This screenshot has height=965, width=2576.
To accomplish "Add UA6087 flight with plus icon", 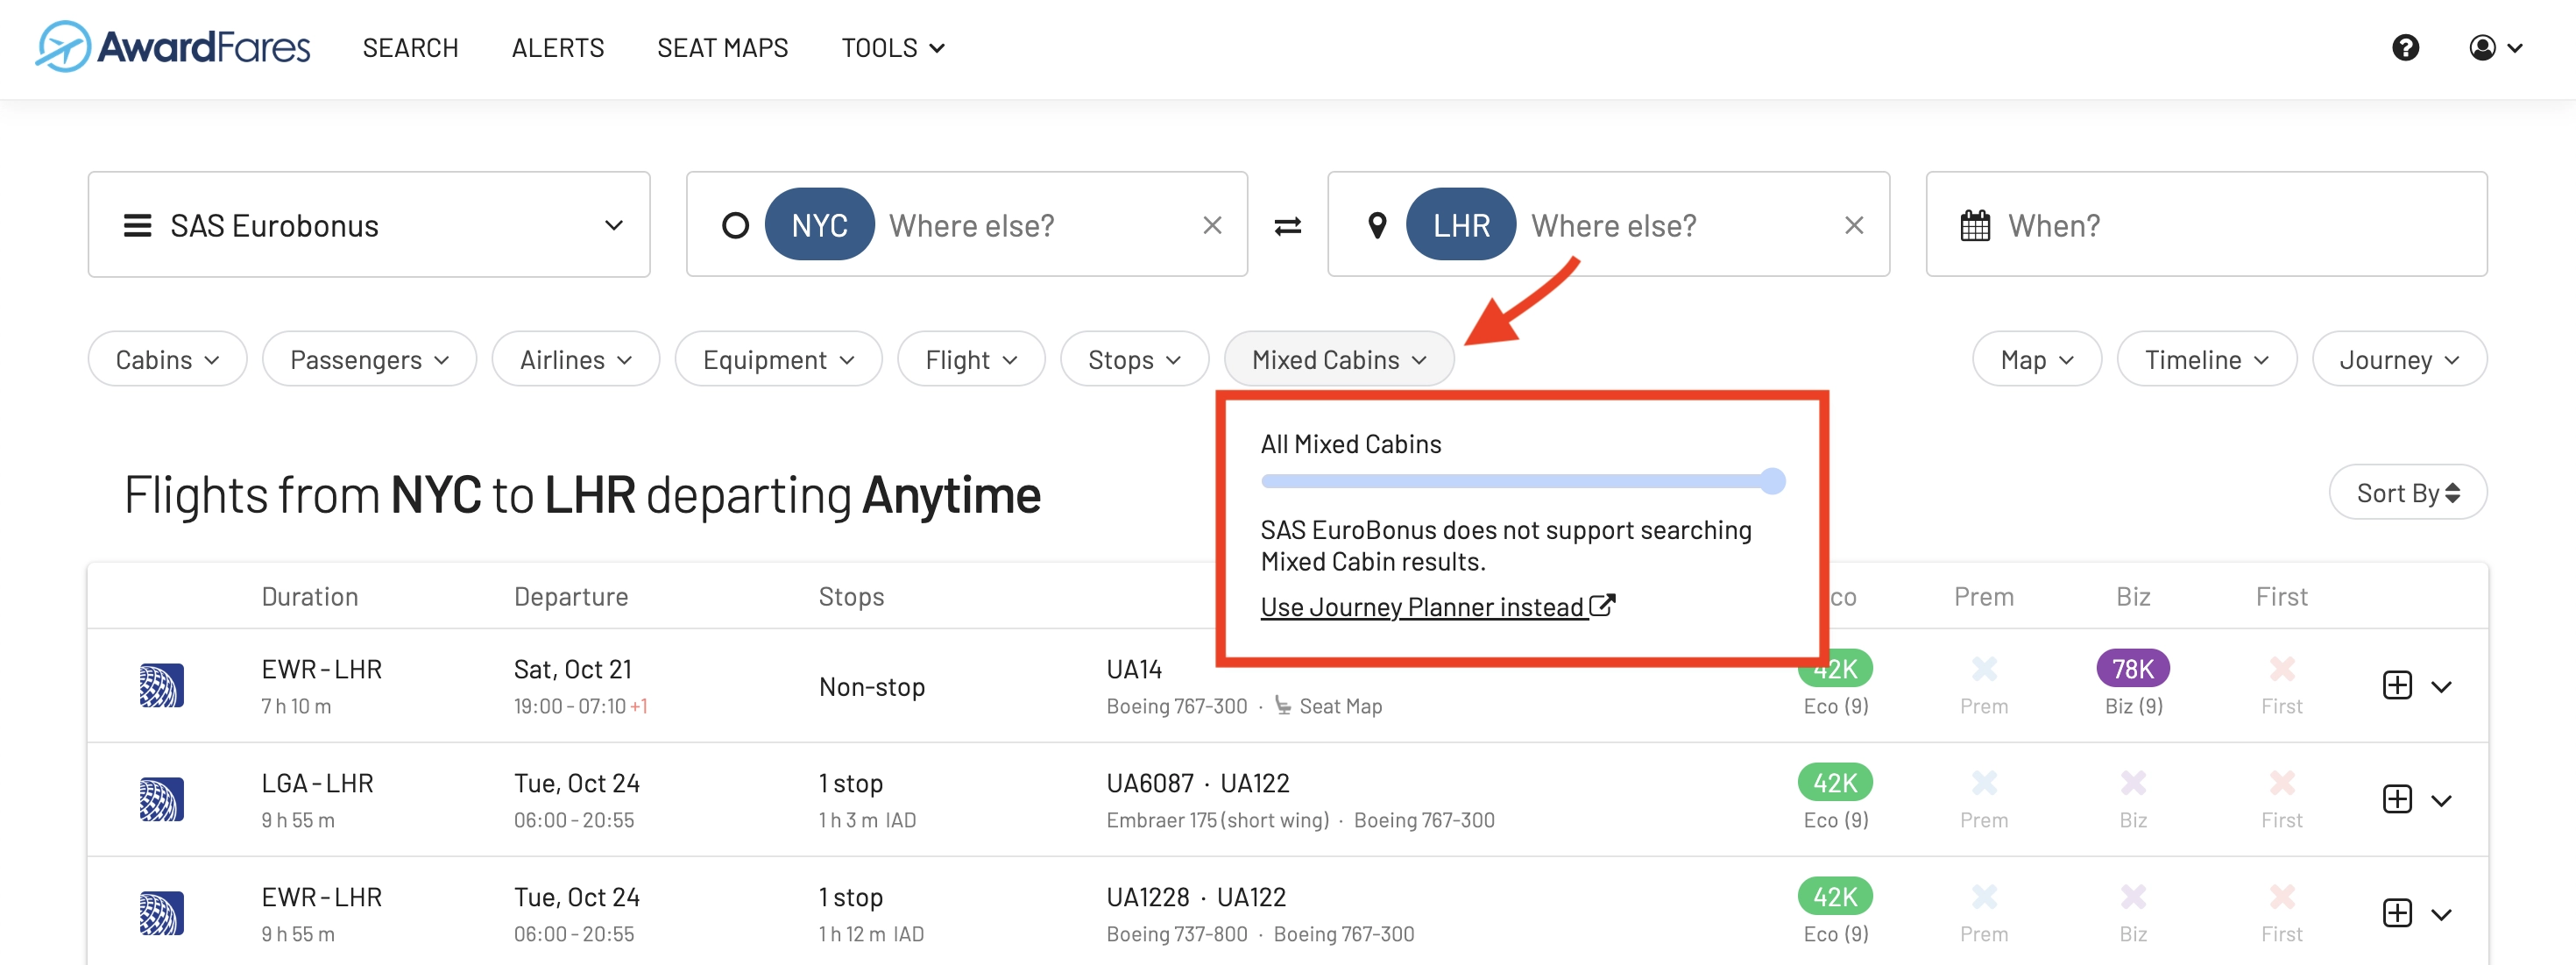I will tap(2397, 799).
